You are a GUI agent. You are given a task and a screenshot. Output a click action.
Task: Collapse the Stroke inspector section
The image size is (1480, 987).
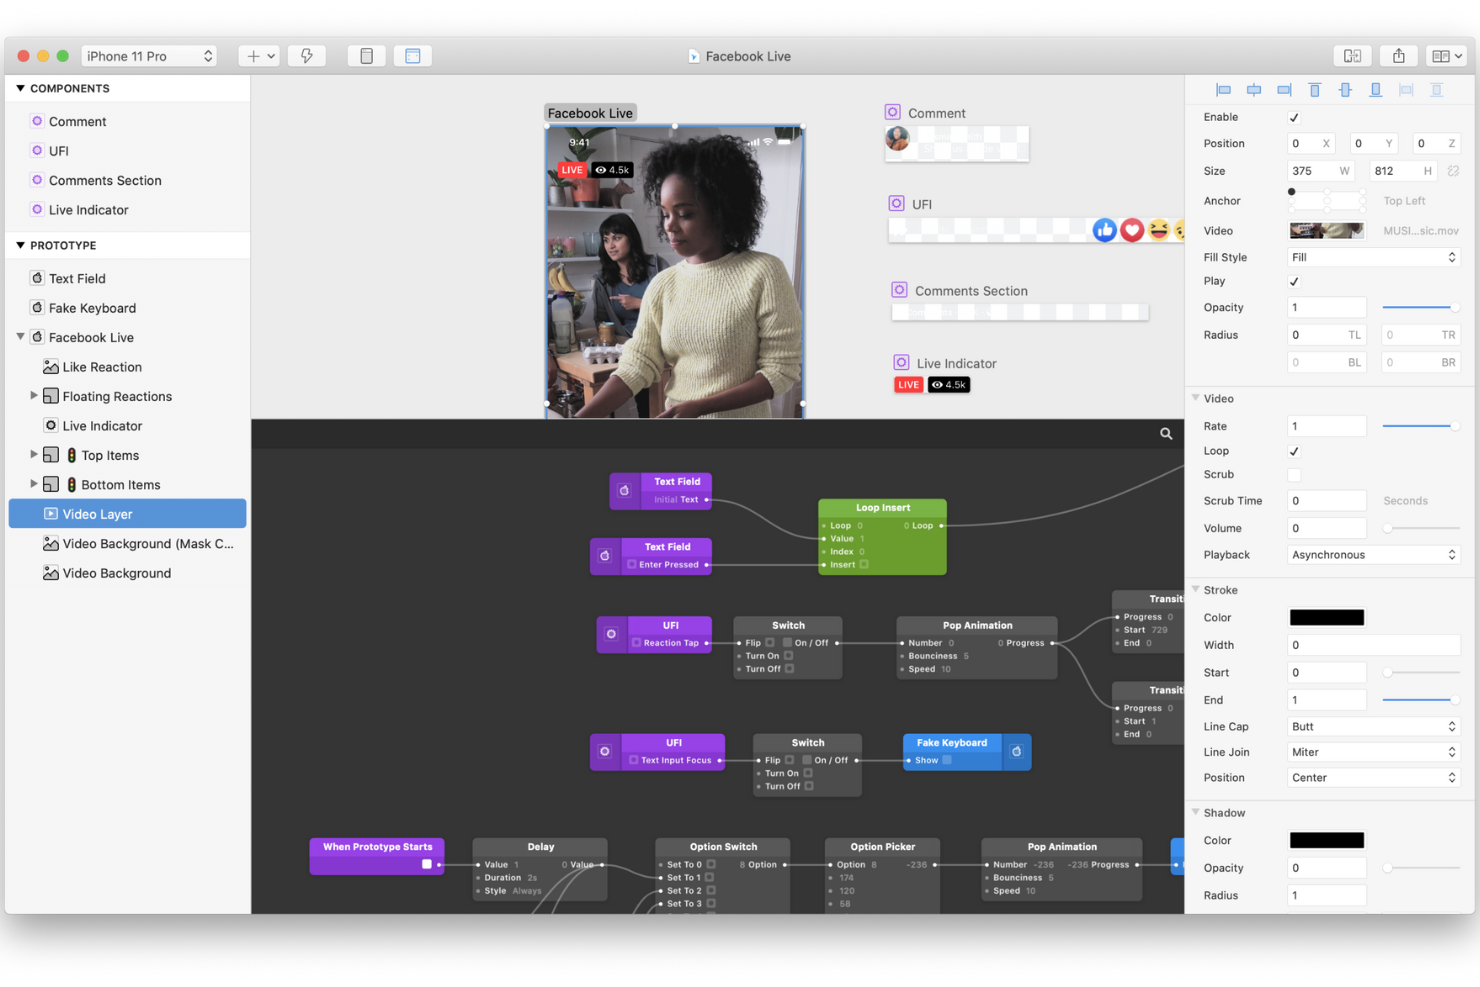coord(1196,590)
